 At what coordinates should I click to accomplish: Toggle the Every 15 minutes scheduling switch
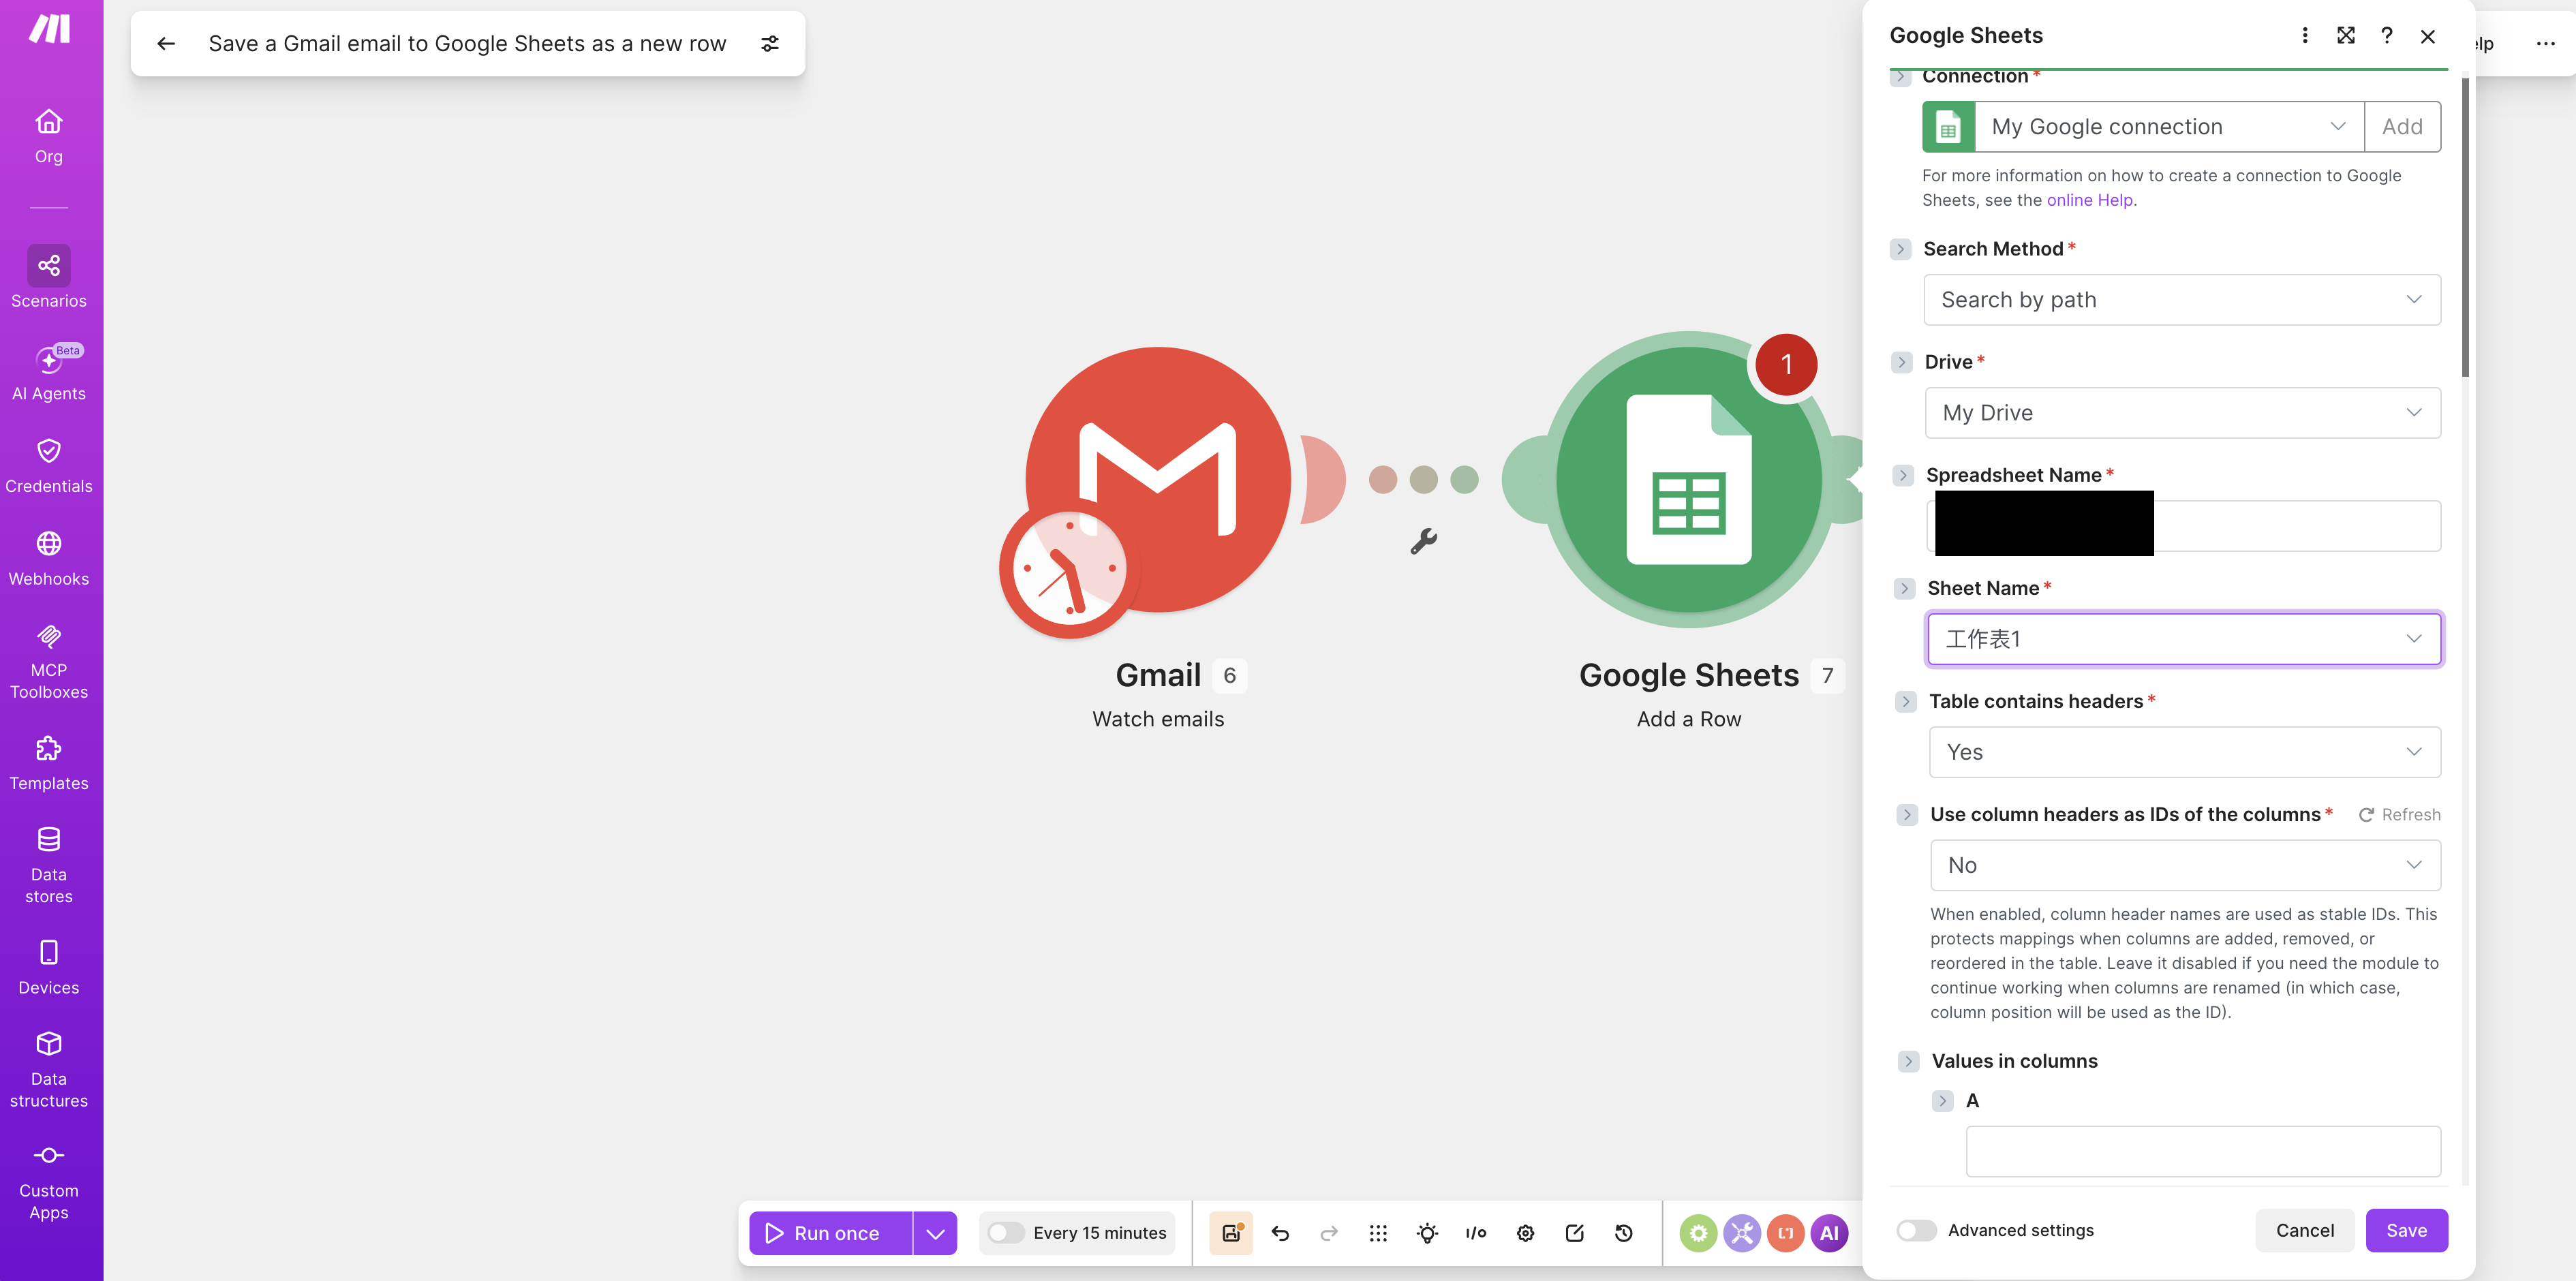click(1006, 1233)
